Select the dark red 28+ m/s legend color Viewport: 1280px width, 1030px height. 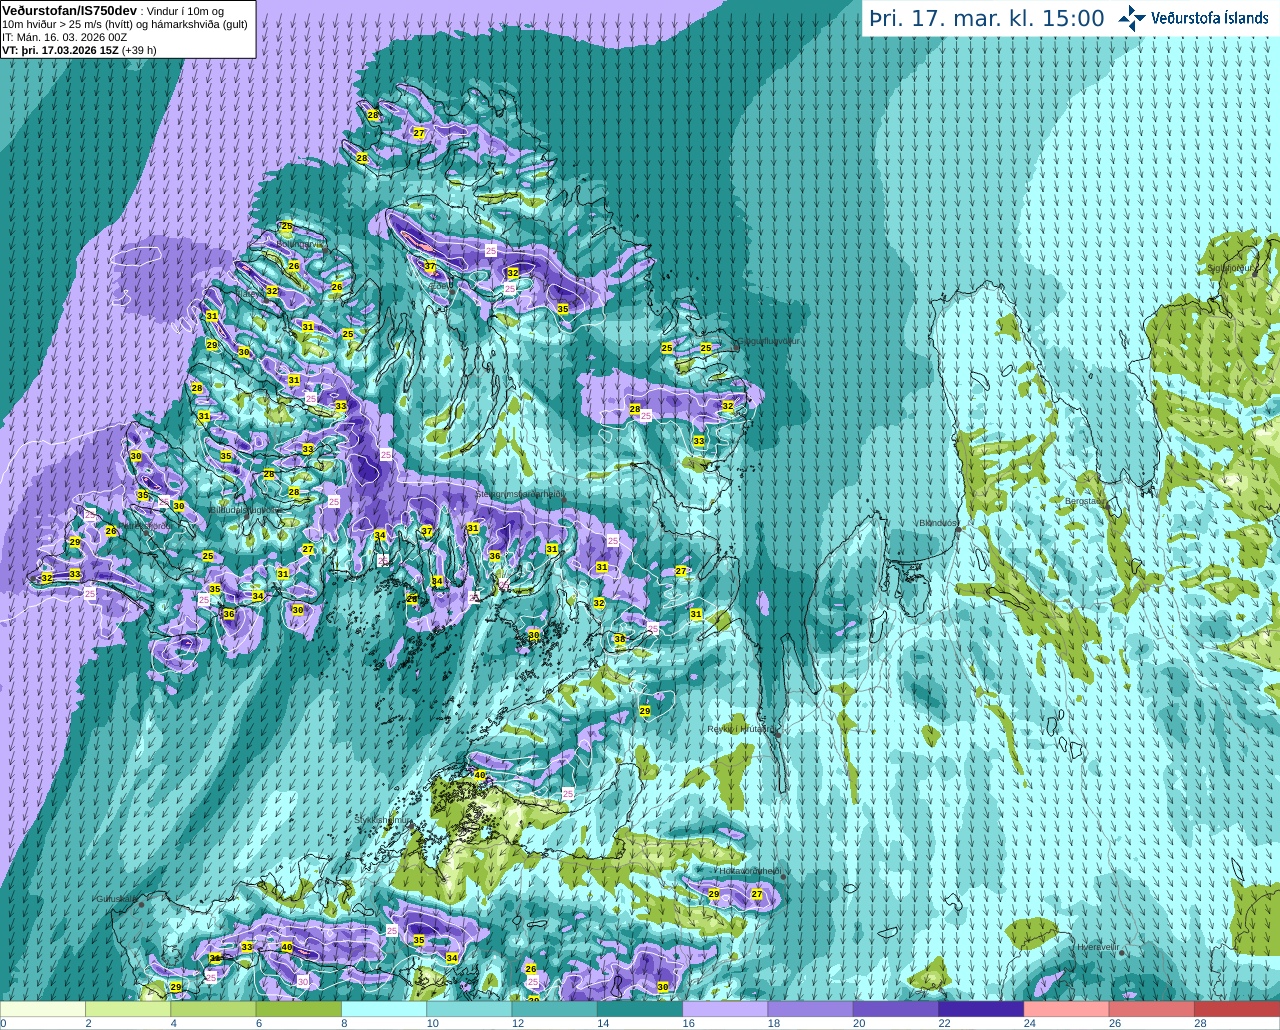click(1236, 1009)
